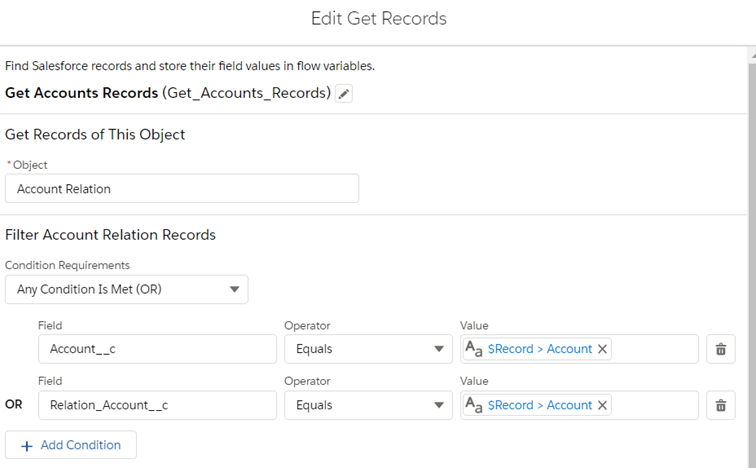Expand the Operator dropdown for Account__c
Image resolution: width=756 pixels, height=468 pixels.
tap(367, 349)
